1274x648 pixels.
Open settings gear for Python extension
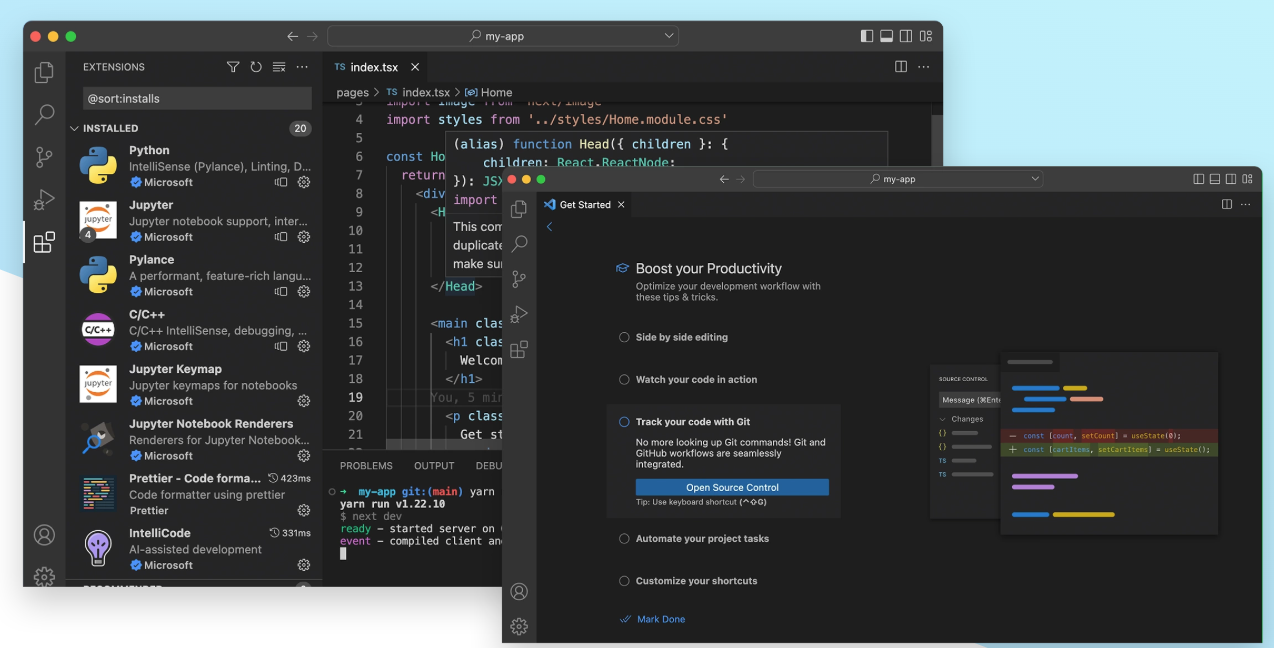click(x=304, y=182)
